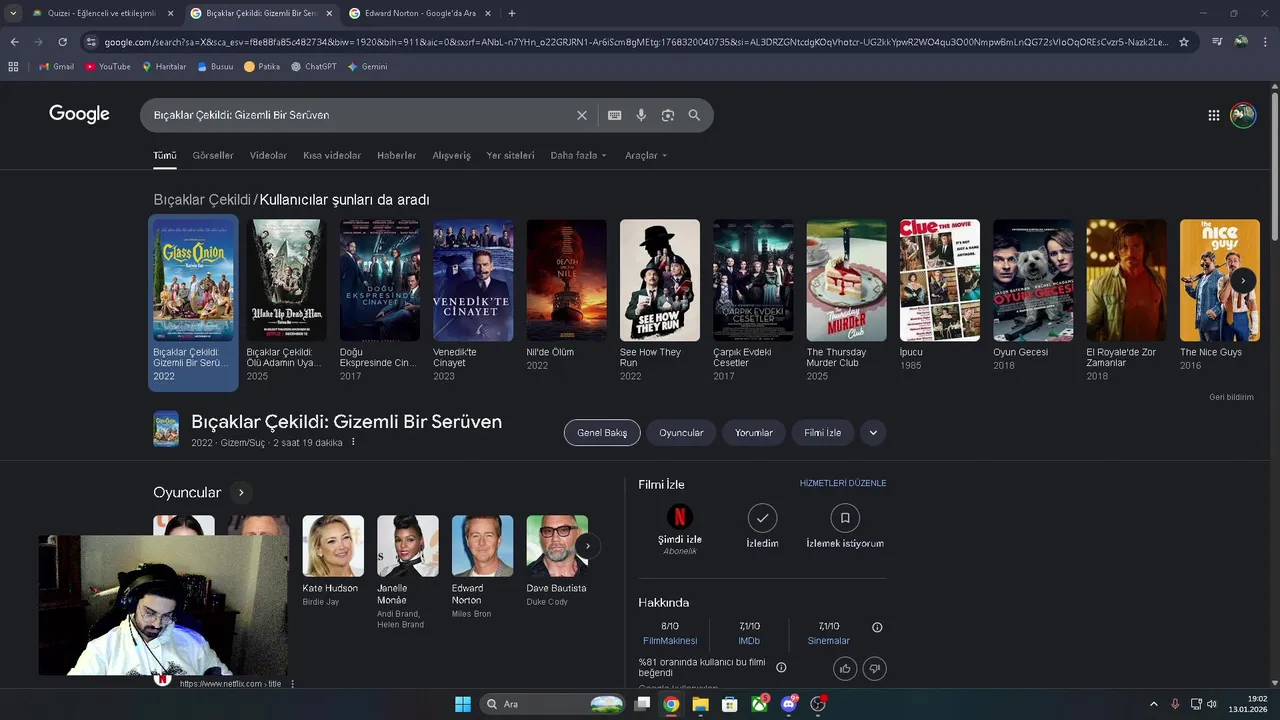Click the Geri bildirim link
Screen dimensions: 1280x720
pyautogui.click(x=1231, y=397)
